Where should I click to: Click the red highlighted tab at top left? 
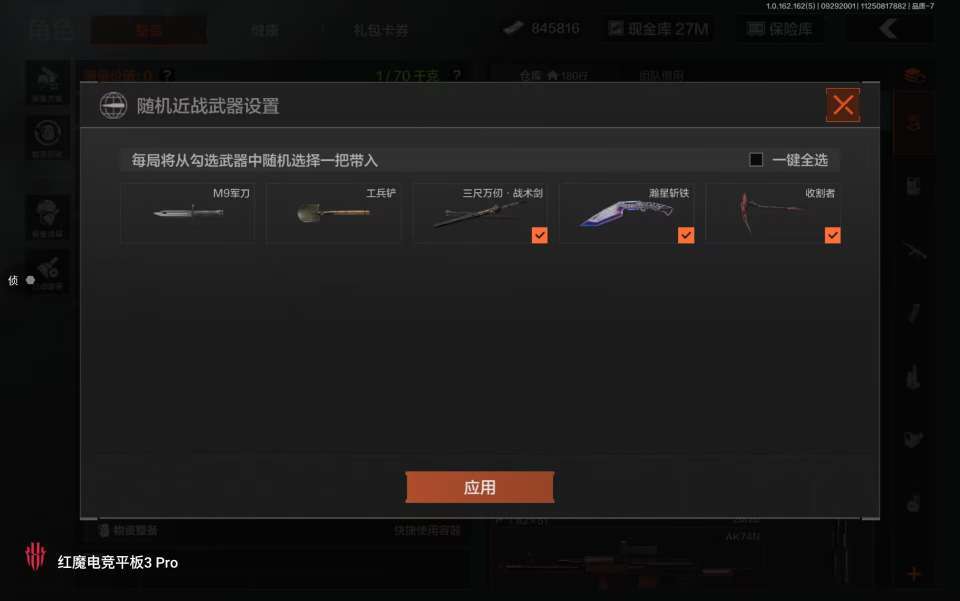point(149,30)
